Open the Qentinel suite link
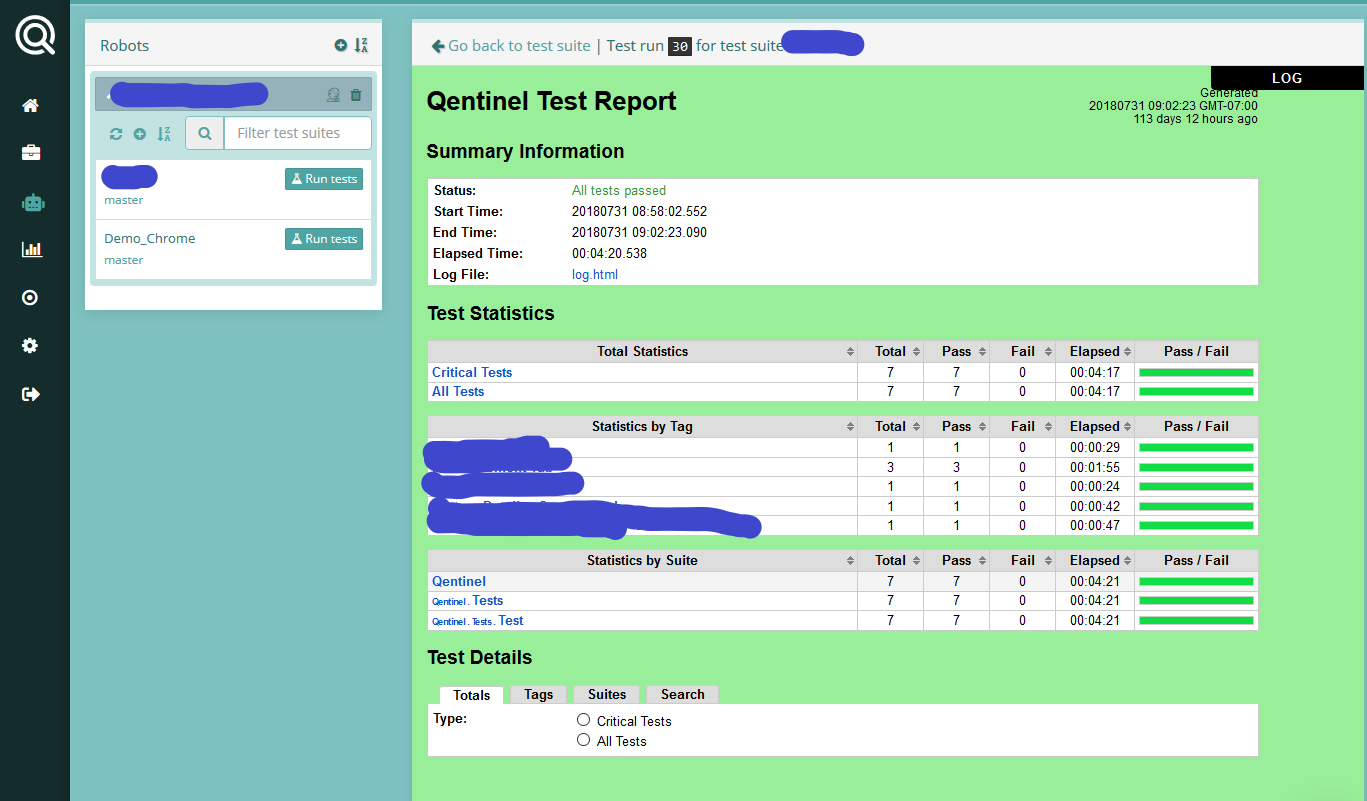Image resolution: width=1367 pixels, height=801 pixels. click(459, 581)
